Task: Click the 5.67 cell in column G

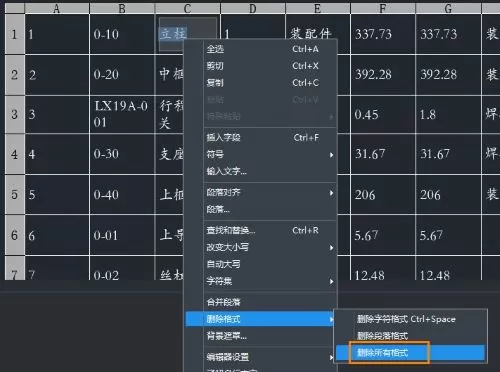Action: 448,235
